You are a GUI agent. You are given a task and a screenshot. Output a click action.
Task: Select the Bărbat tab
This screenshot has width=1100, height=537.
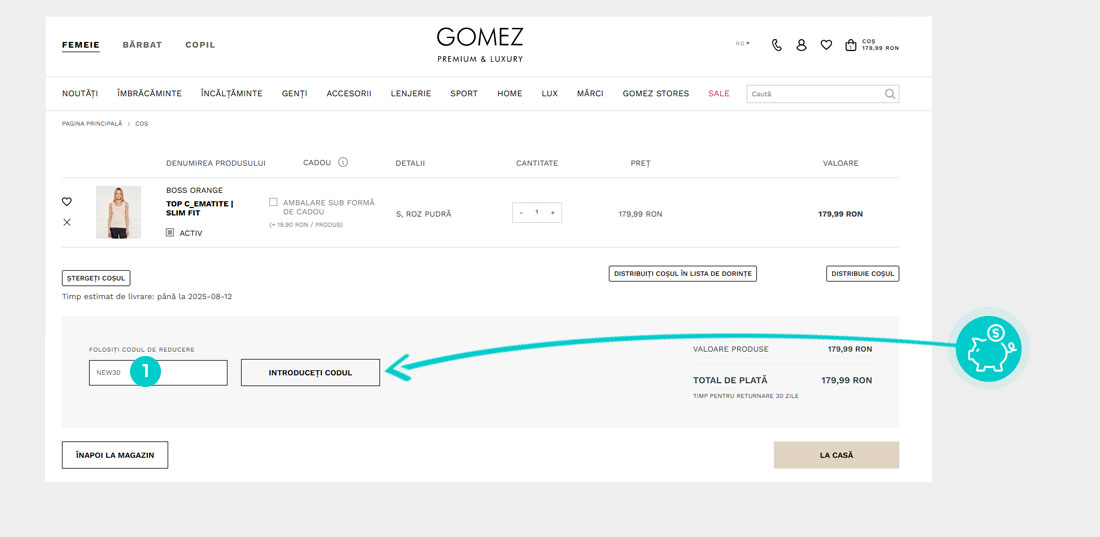coord(142,45)
